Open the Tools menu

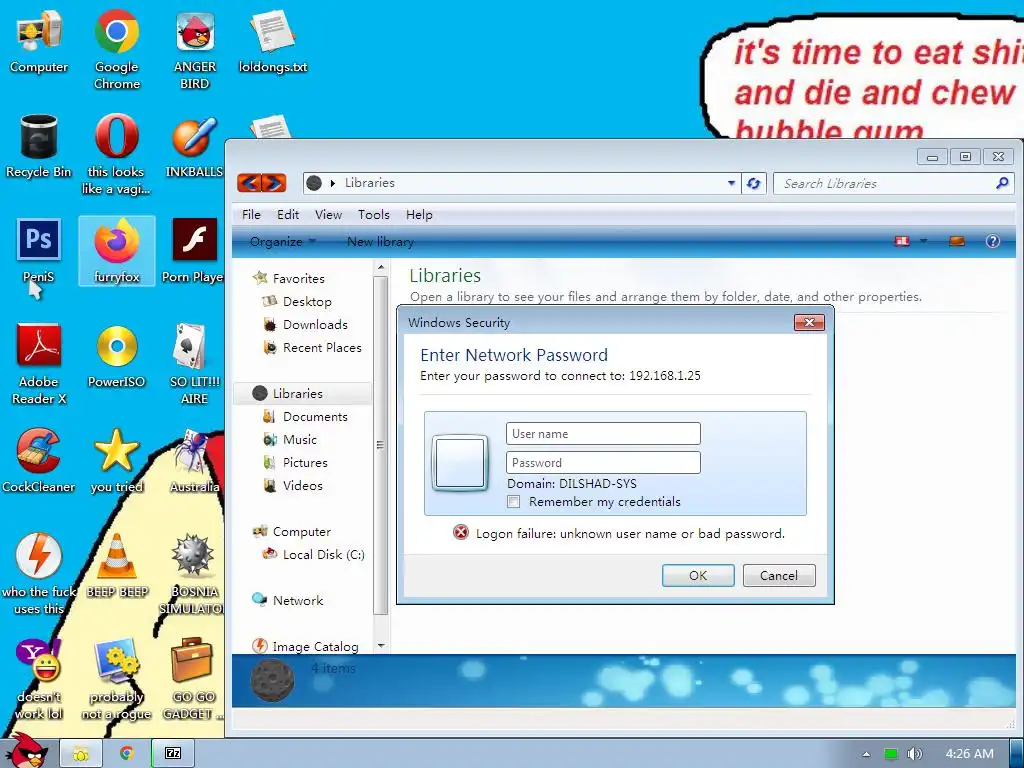(374, 214)
